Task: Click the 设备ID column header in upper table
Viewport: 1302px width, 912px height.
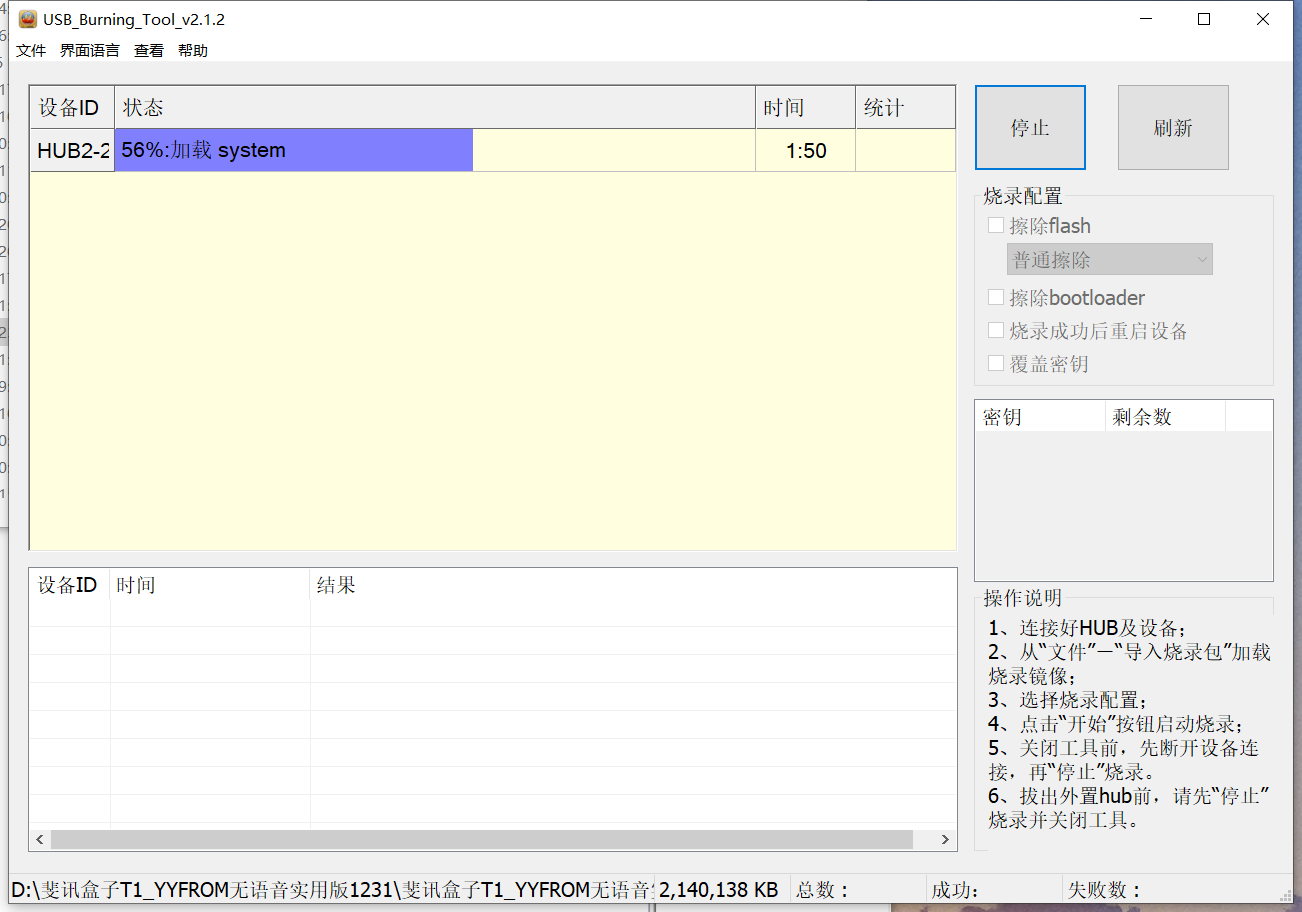Action: [x=72, y=107]
